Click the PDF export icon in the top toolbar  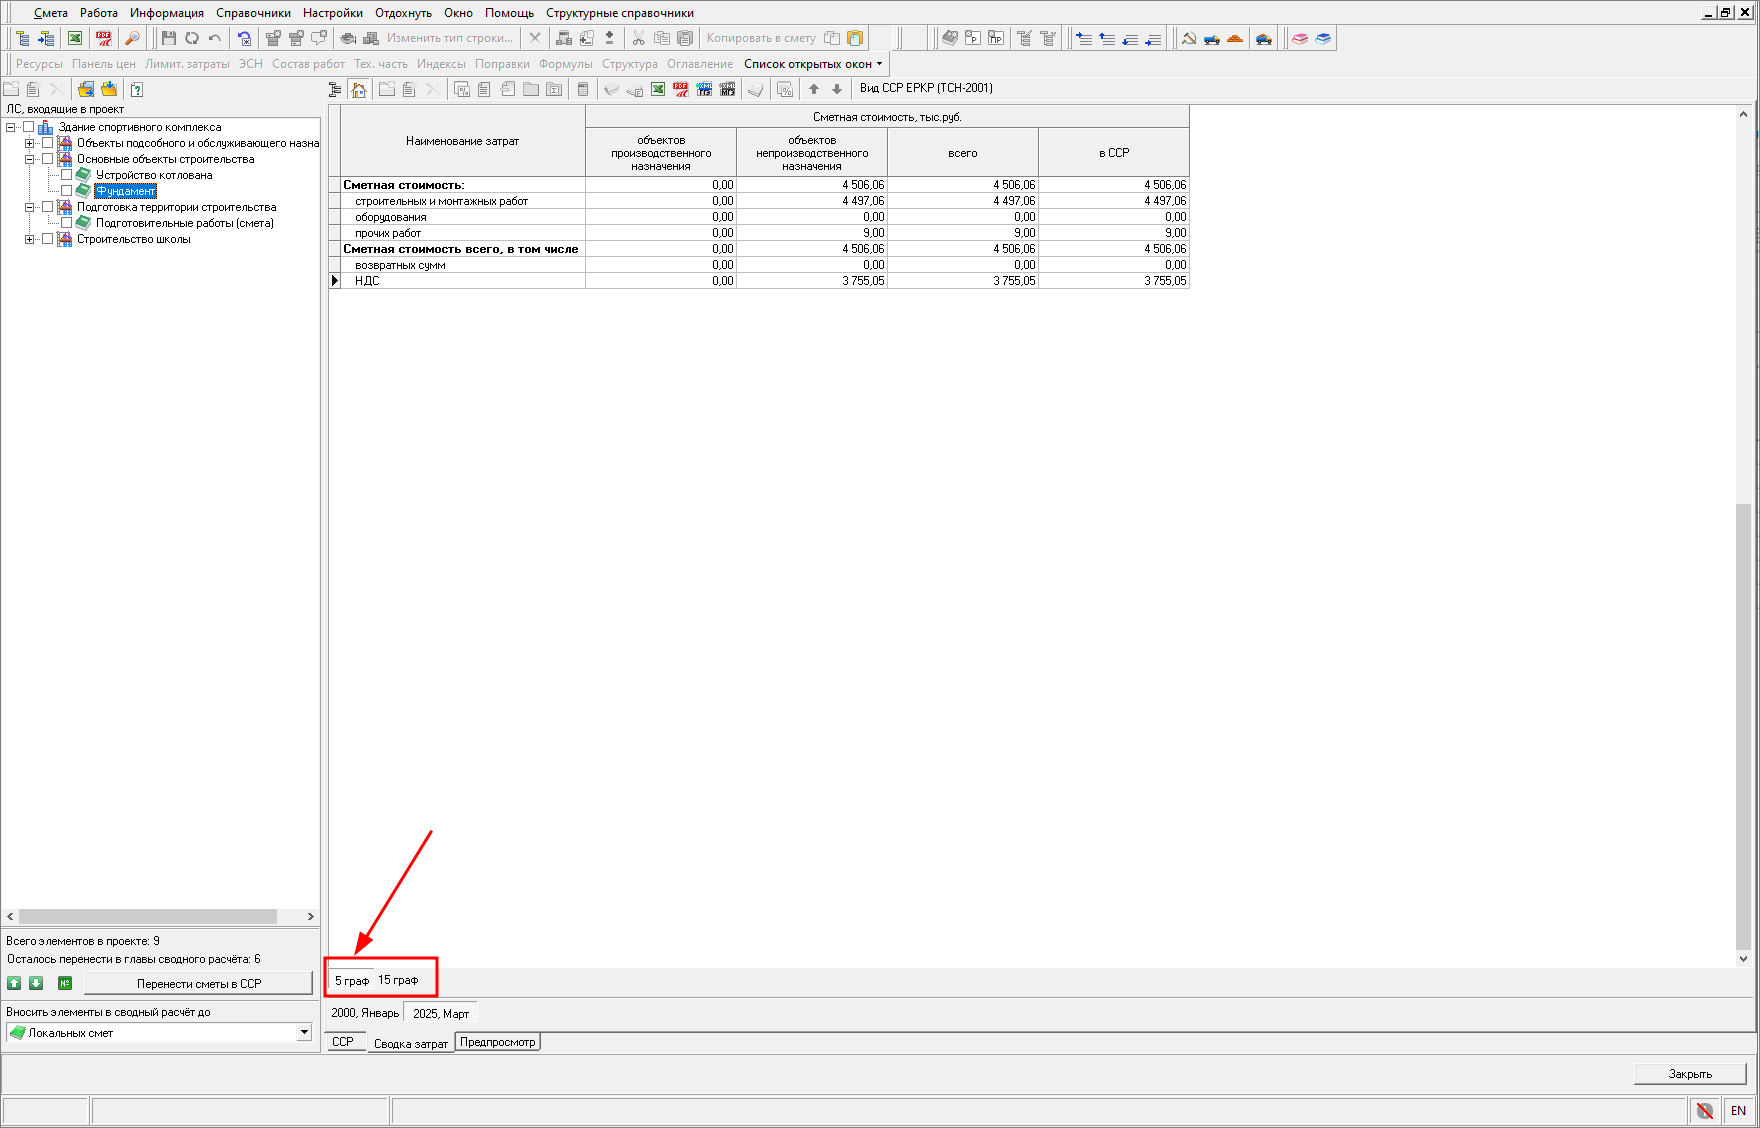coord(104,38)
